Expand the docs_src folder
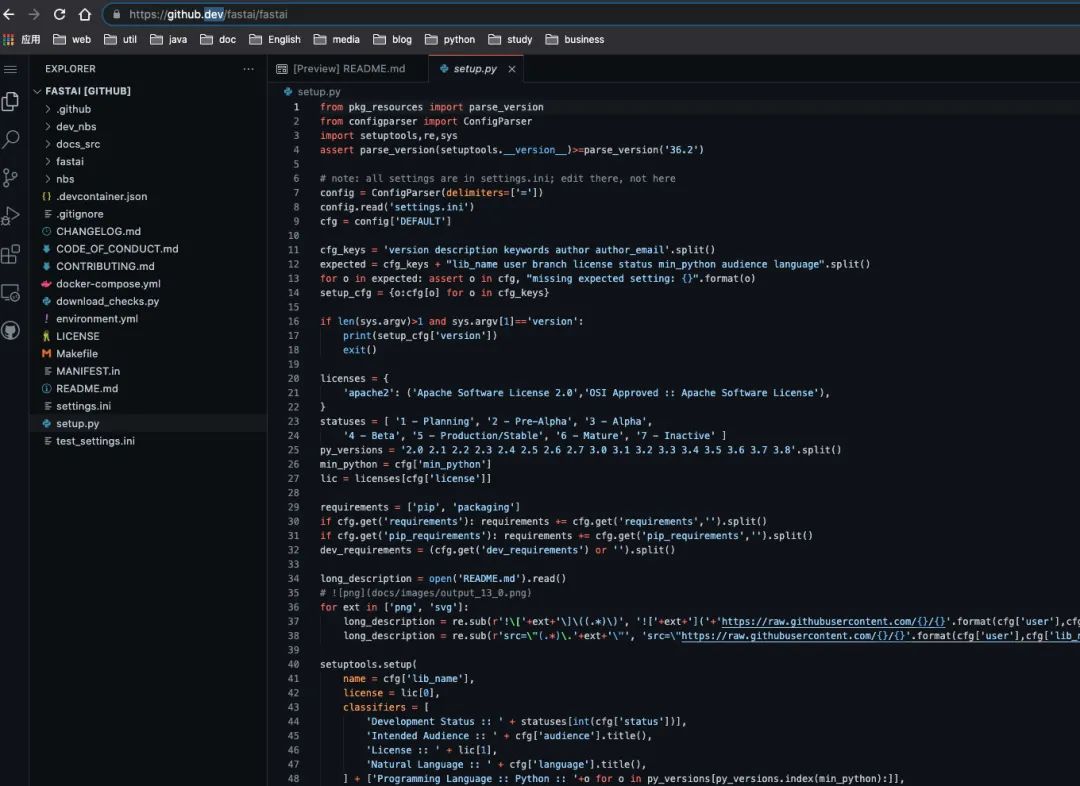 (77, 144)
